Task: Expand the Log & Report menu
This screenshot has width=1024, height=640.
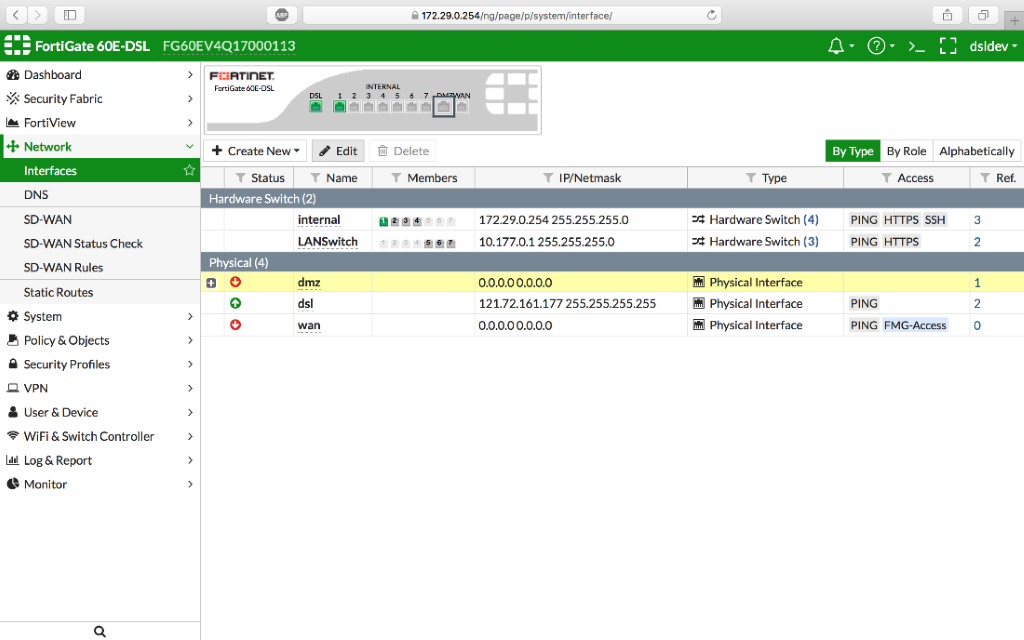Action: (x=99, y=460)
